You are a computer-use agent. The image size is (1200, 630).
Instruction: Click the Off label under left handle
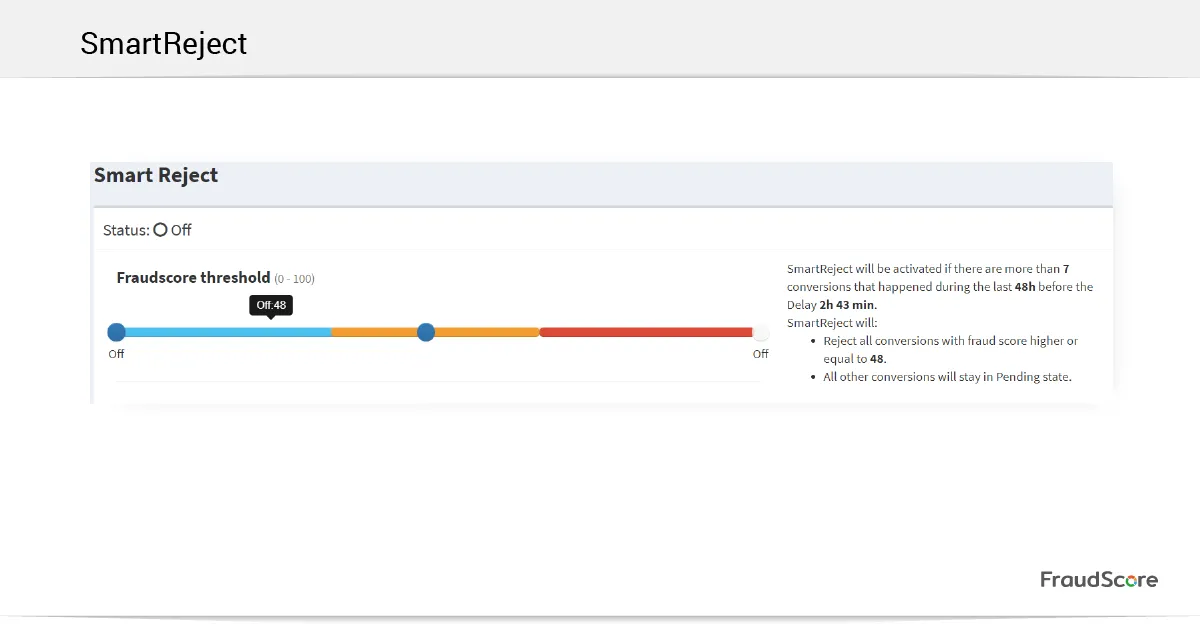116,354
